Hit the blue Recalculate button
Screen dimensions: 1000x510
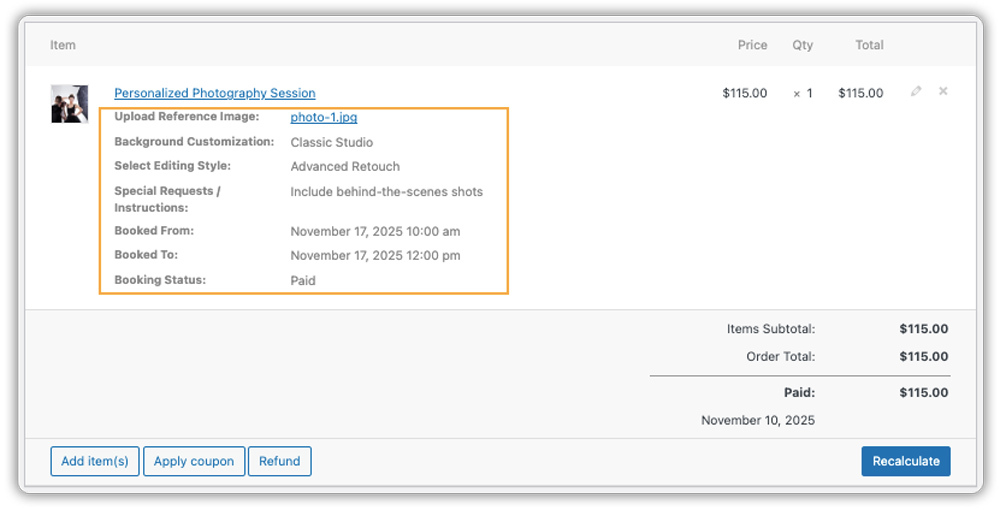click(906, 461)
